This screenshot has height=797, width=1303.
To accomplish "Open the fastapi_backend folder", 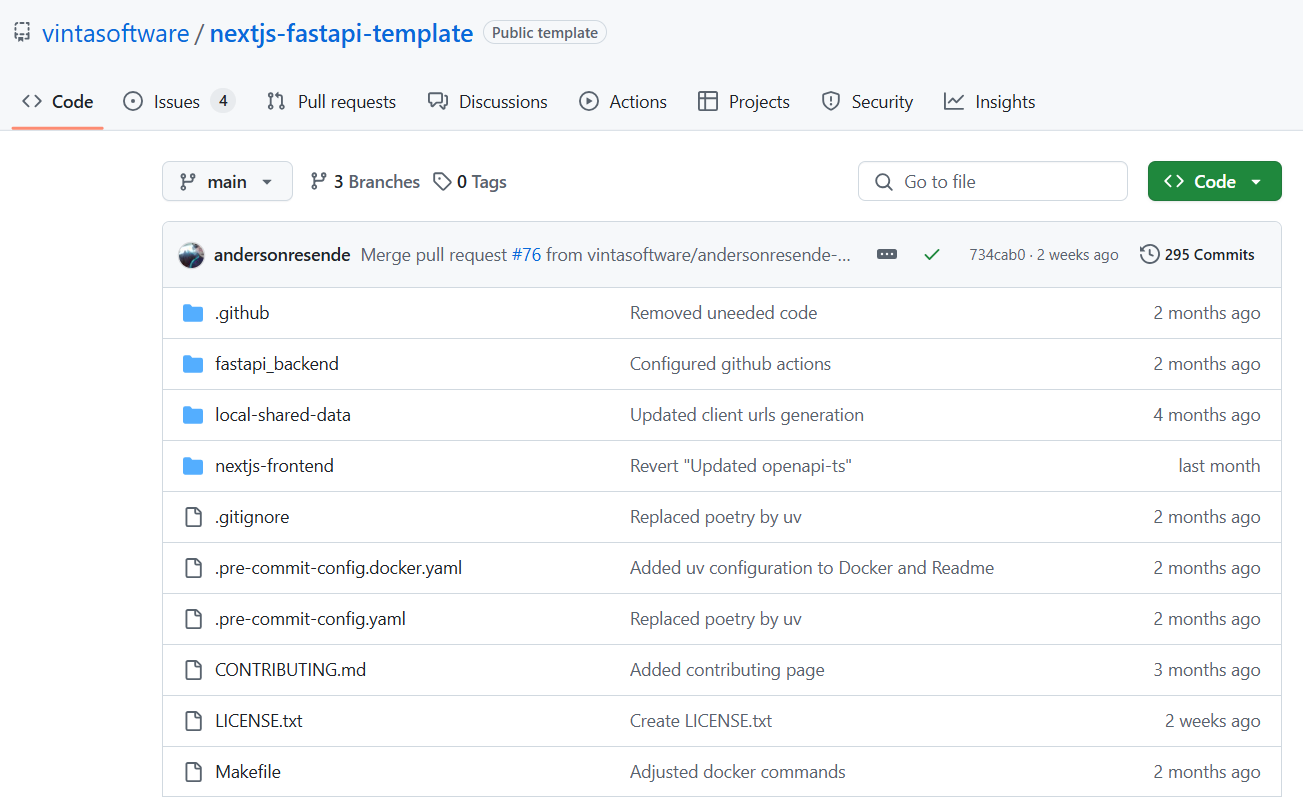I will click(x=277, y=364).
